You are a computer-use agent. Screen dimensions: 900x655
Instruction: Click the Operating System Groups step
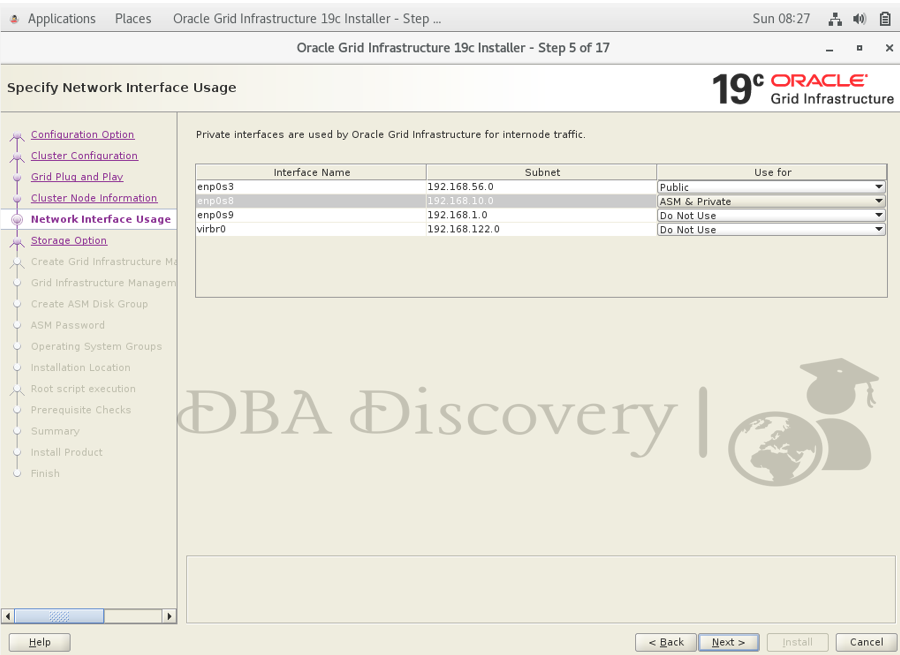coord(96,347)
